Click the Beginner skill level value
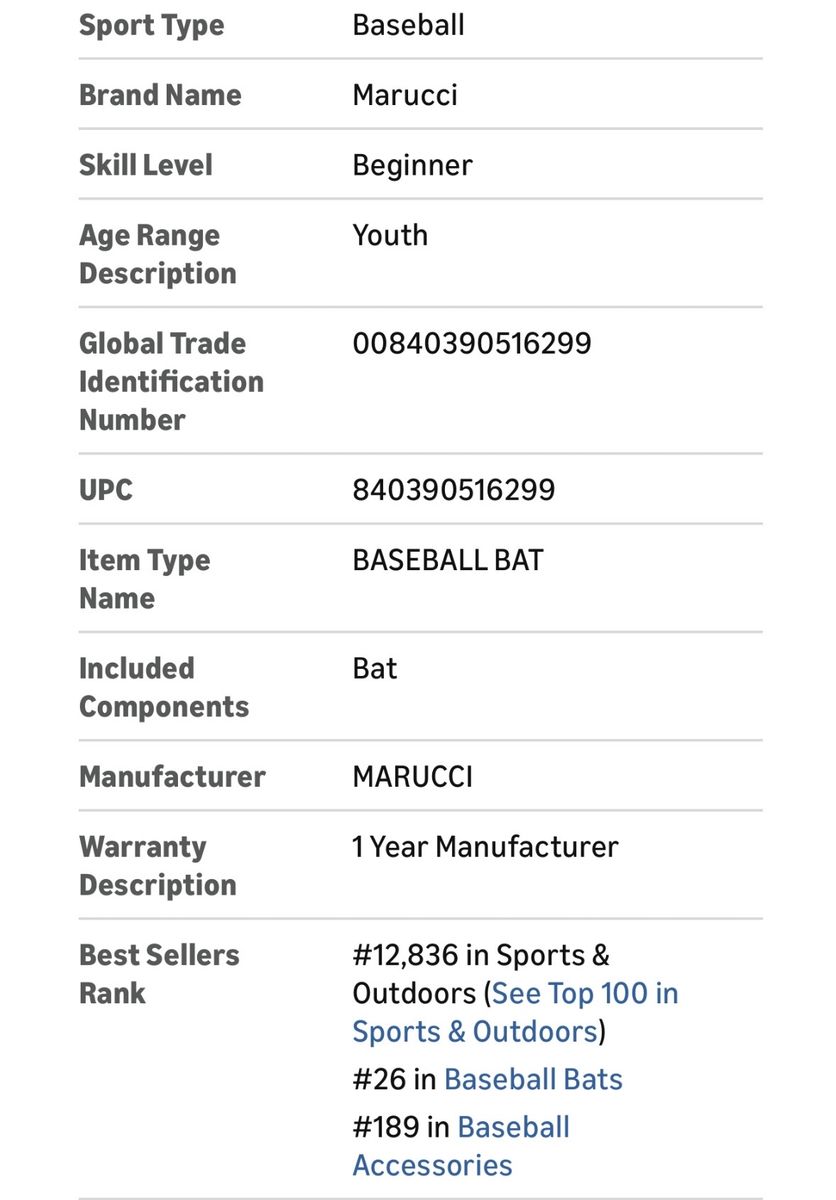836x1200 pixels. pos(412,165)
